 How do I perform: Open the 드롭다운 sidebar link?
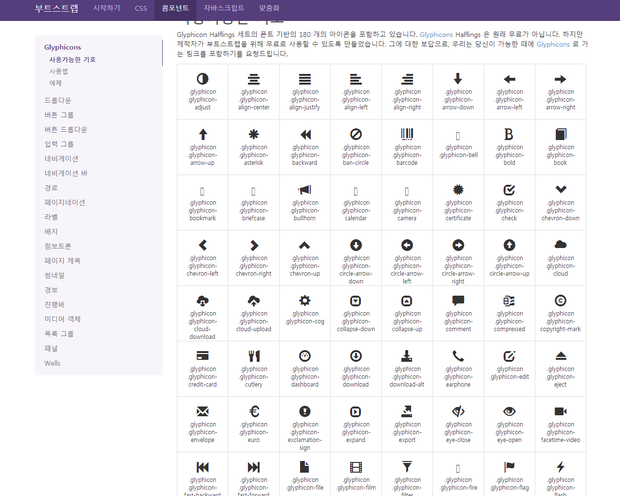[x=58, y=100]
